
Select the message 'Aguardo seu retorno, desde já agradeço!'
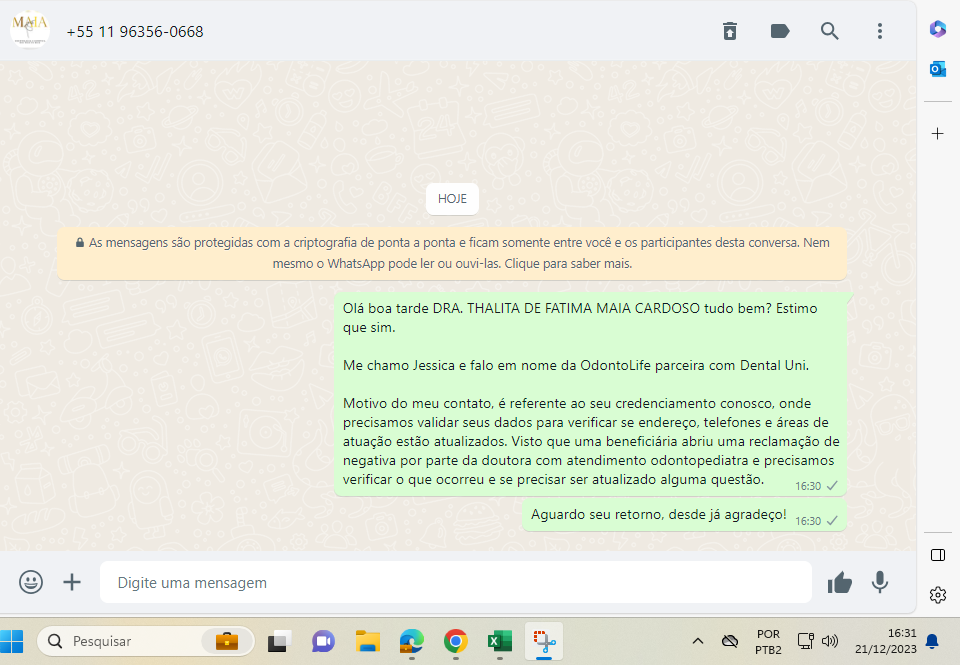684,515
